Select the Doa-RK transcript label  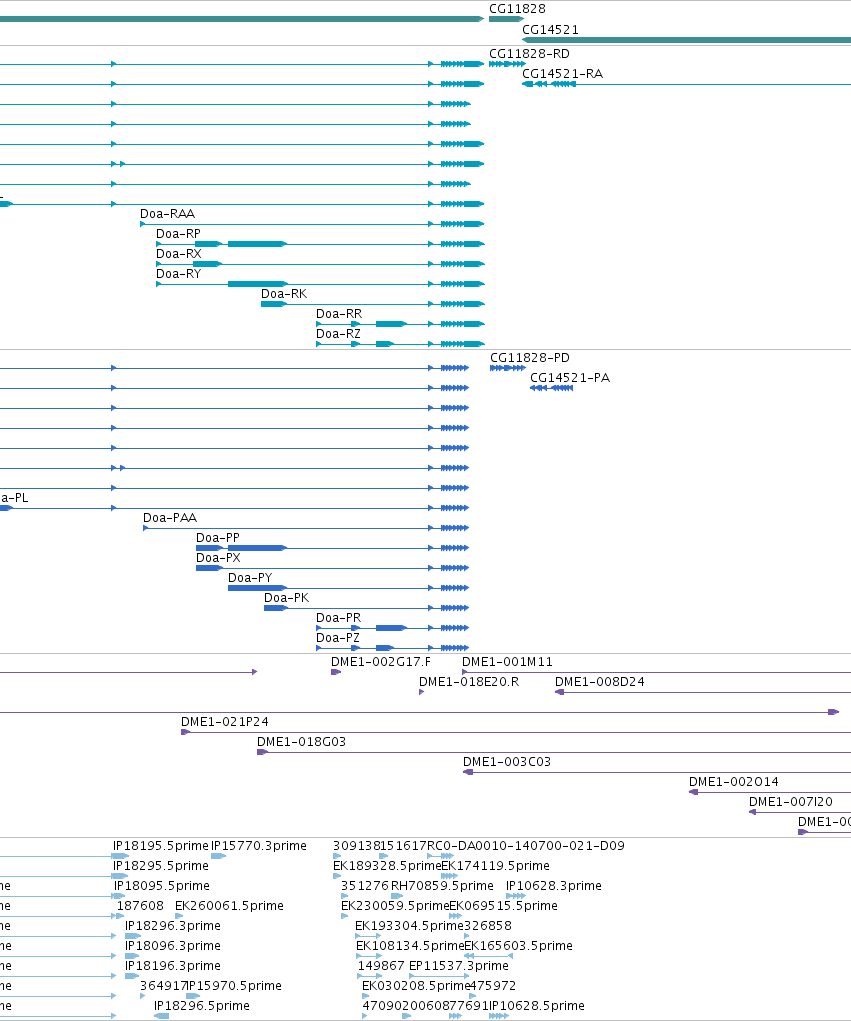click(284, 294)
